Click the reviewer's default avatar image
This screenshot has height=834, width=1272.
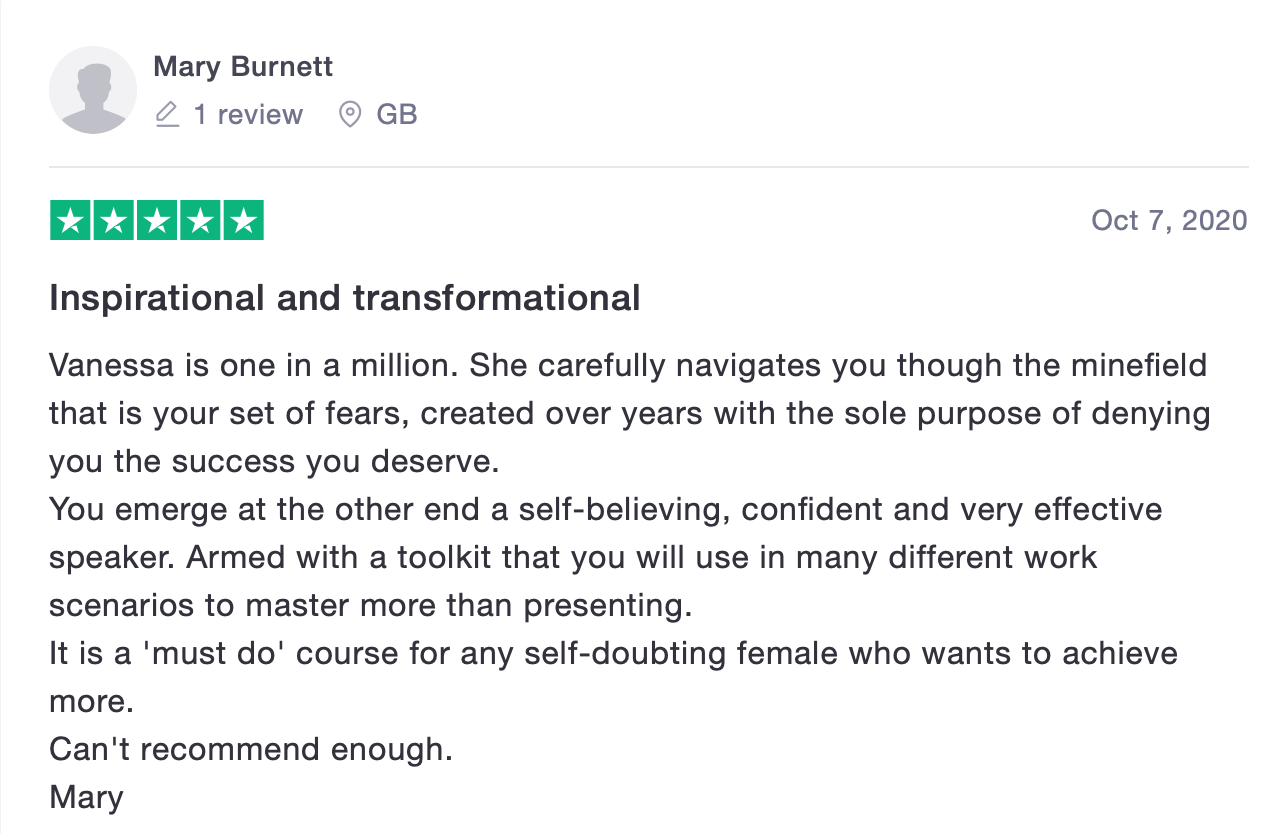[x=93, y=90]
